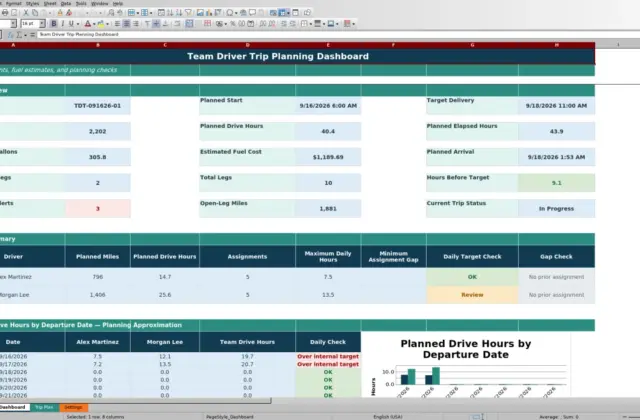Open the Styles menu

coord(32,3)
